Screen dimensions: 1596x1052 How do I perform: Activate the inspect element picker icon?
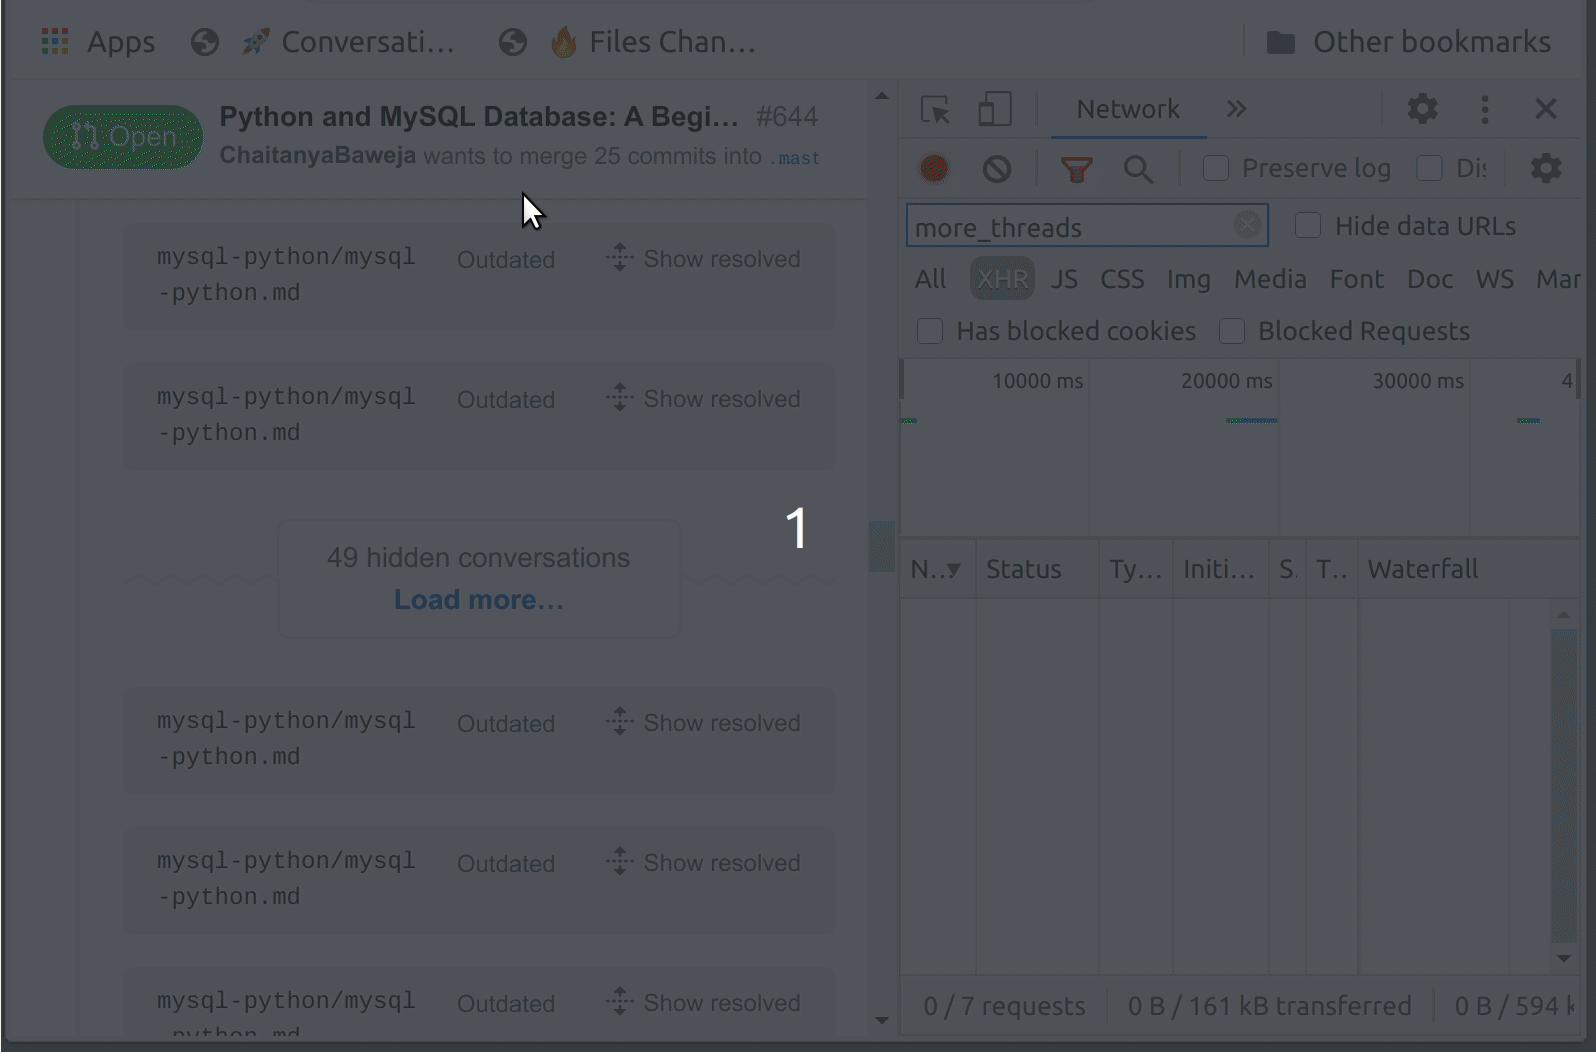point(935,109)
